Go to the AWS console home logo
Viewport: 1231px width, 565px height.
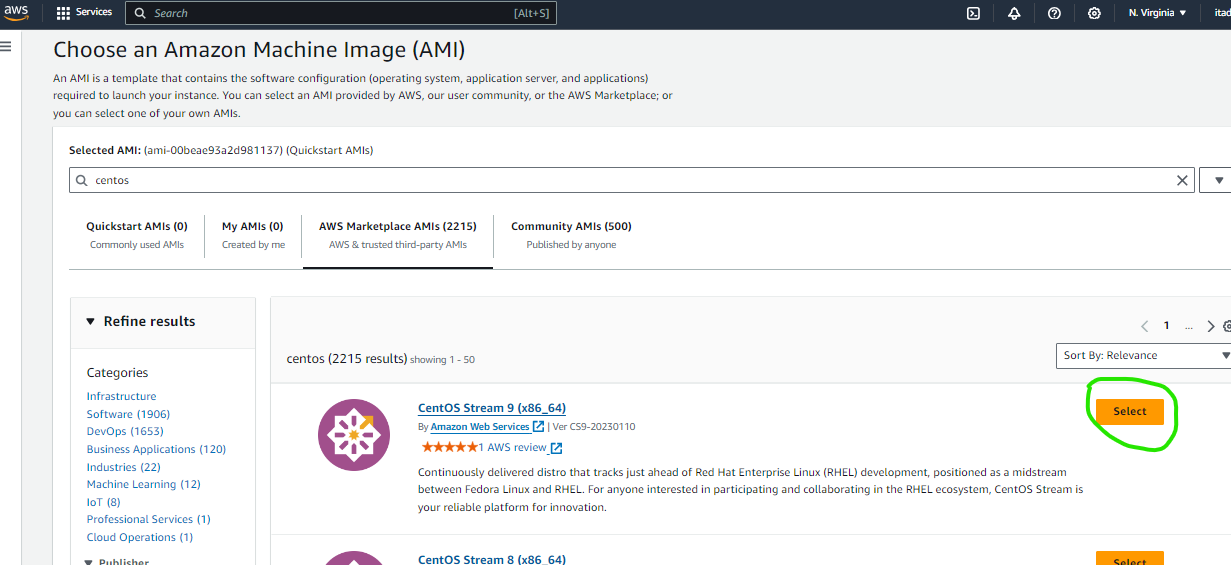coord(17,13)
